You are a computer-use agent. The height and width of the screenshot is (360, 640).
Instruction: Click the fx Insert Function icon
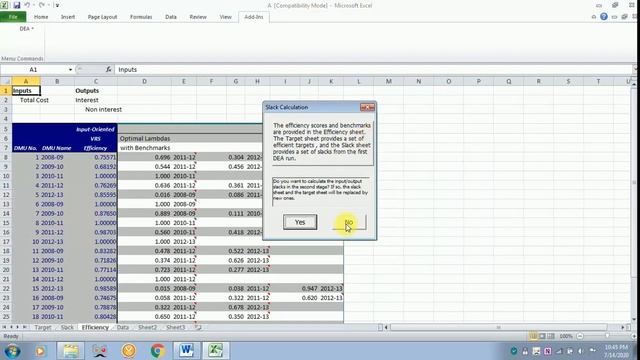[108, 69]
